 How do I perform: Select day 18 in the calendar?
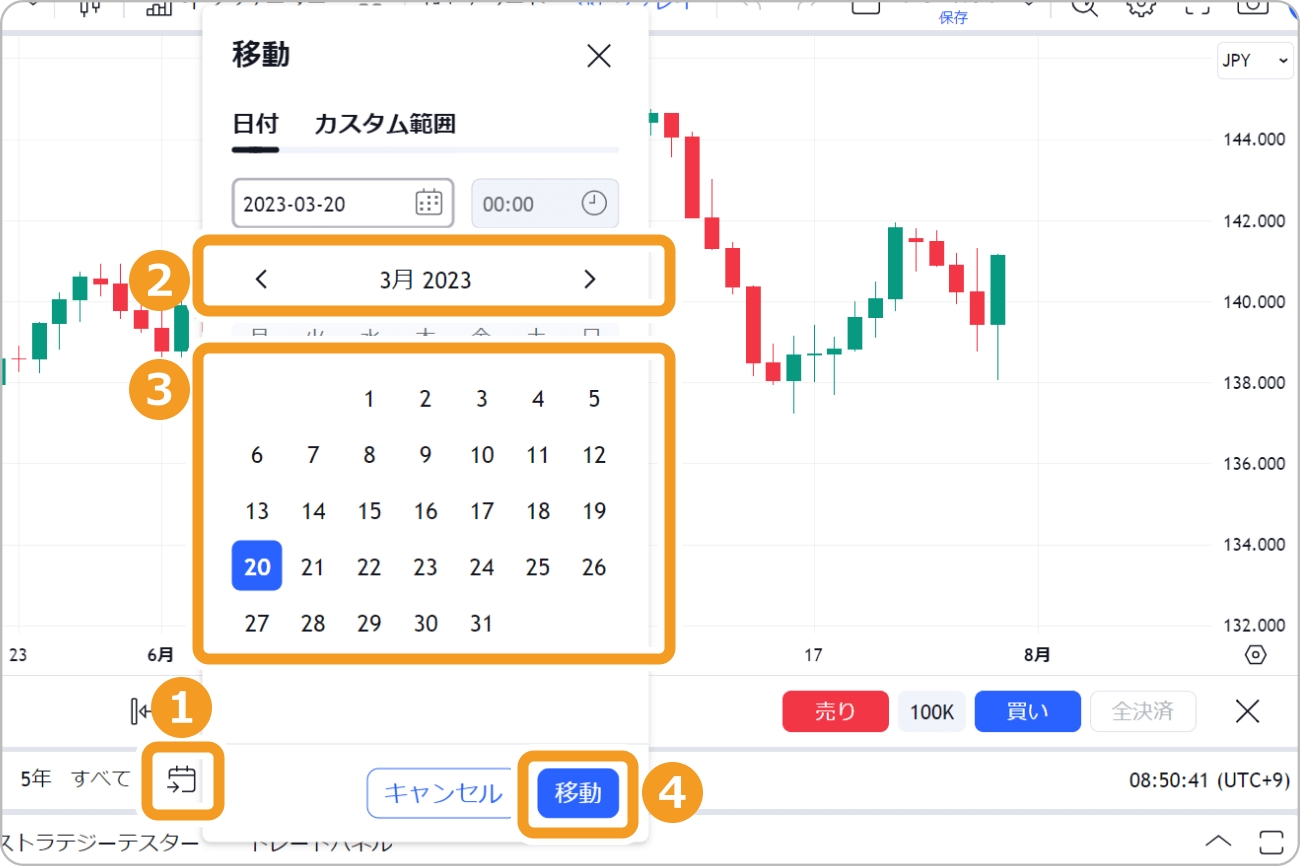pos(538,511)
